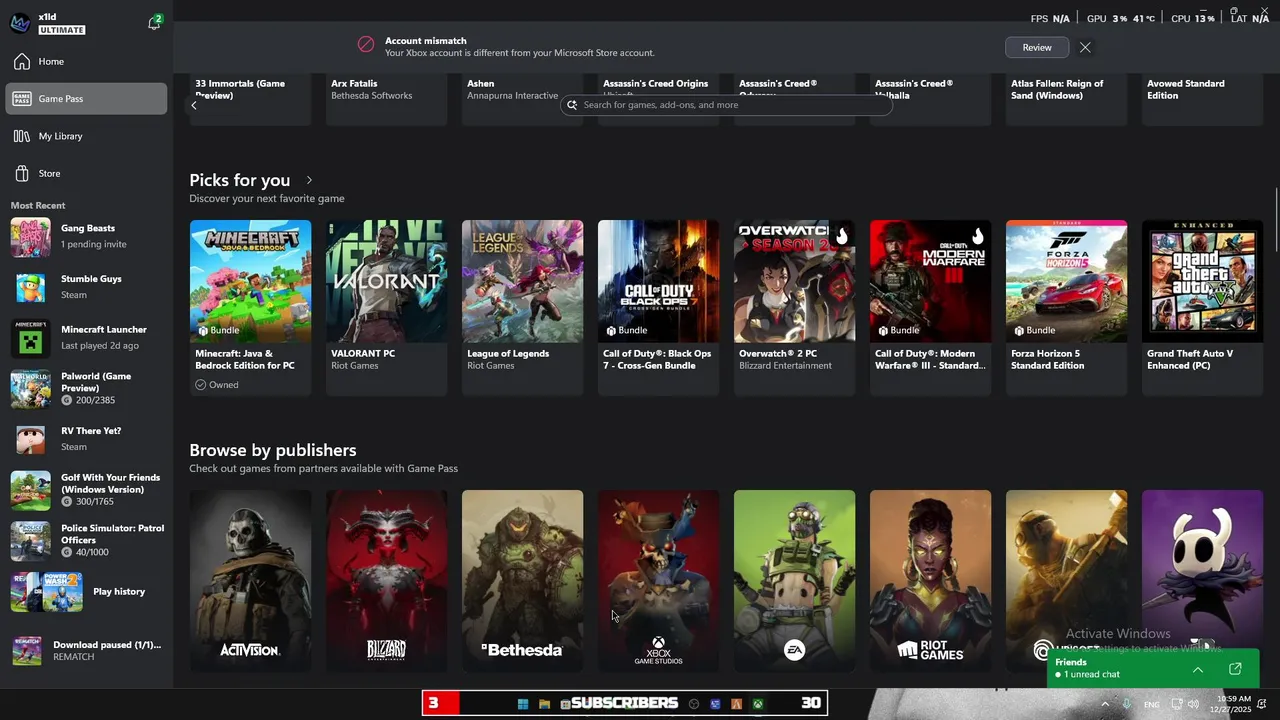Open Call of Duty: Black Ops 7 tile

(658, 307)
